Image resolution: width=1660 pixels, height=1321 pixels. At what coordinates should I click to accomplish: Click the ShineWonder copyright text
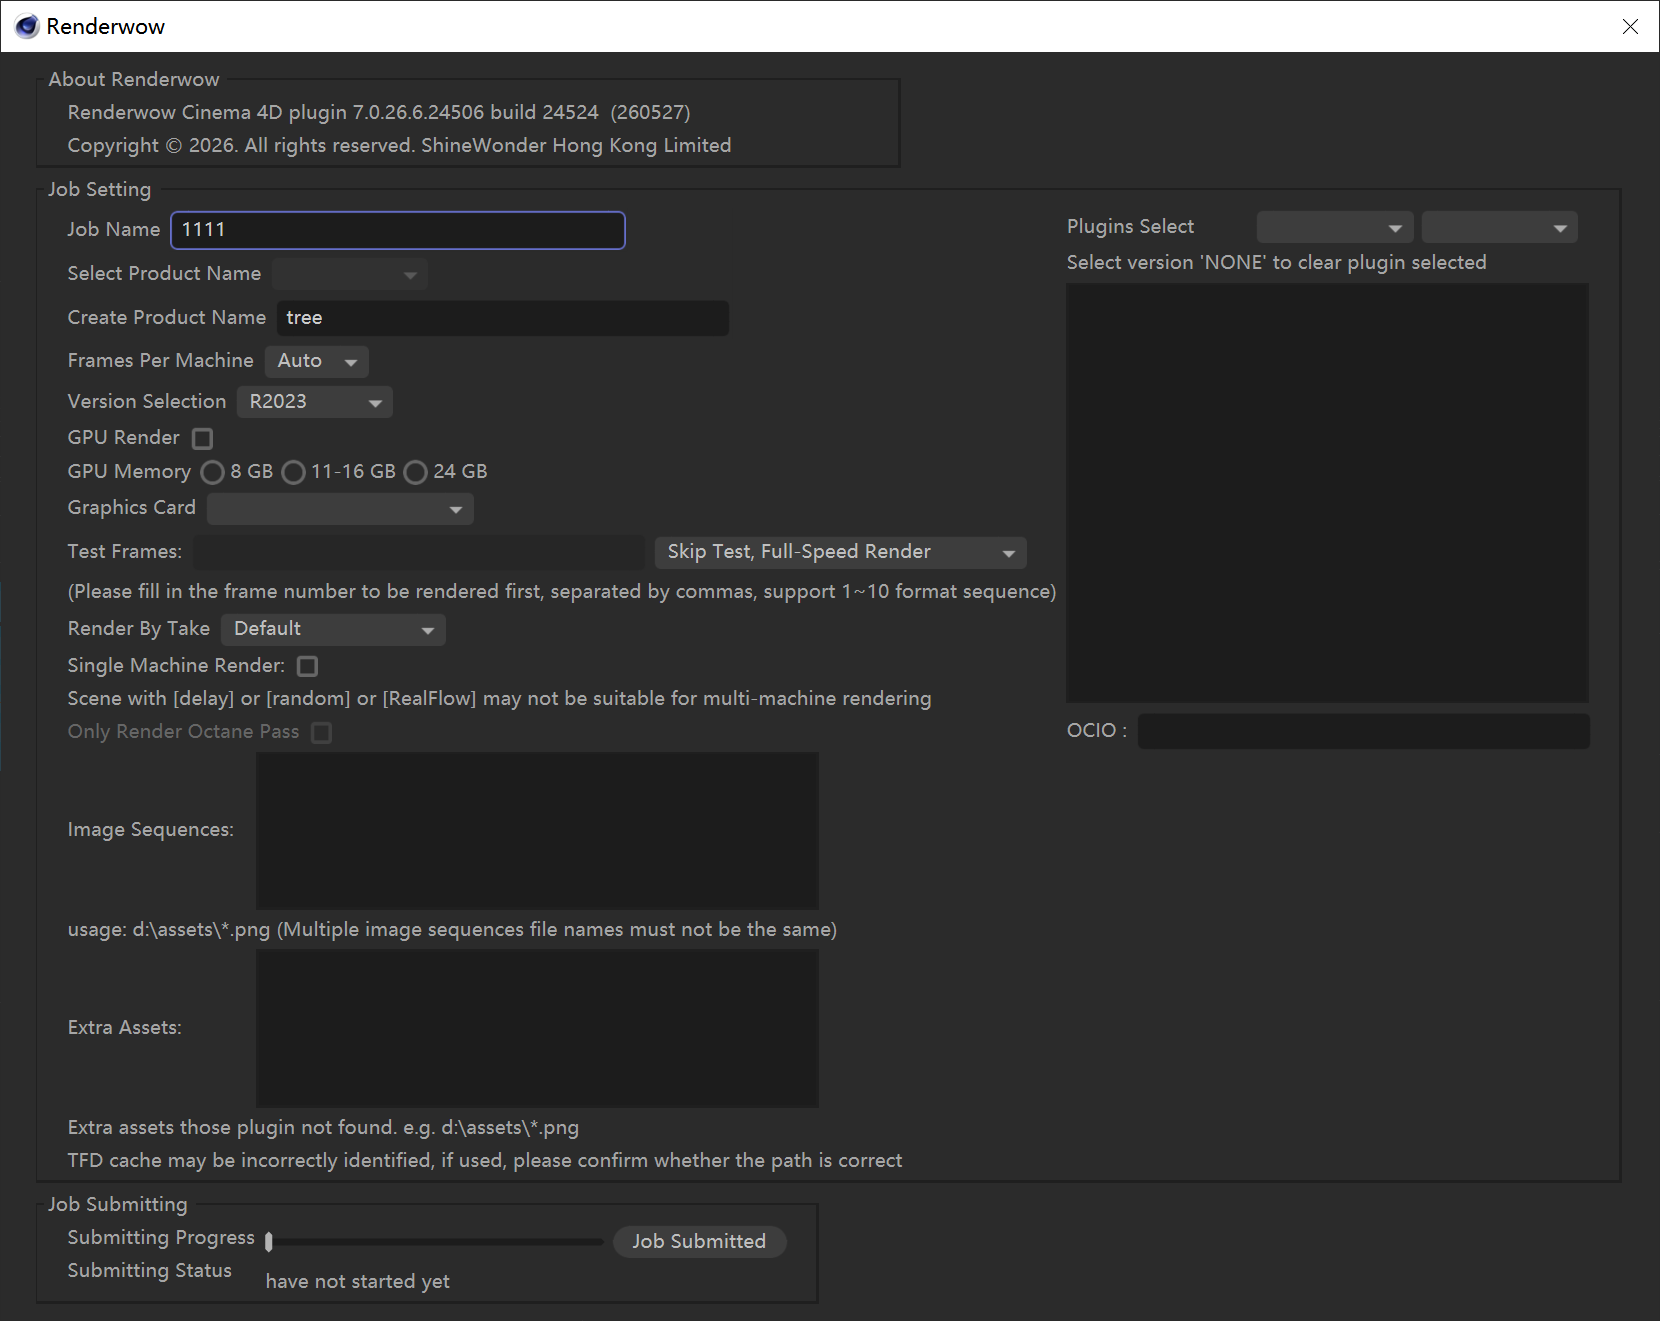pos(399,146)
